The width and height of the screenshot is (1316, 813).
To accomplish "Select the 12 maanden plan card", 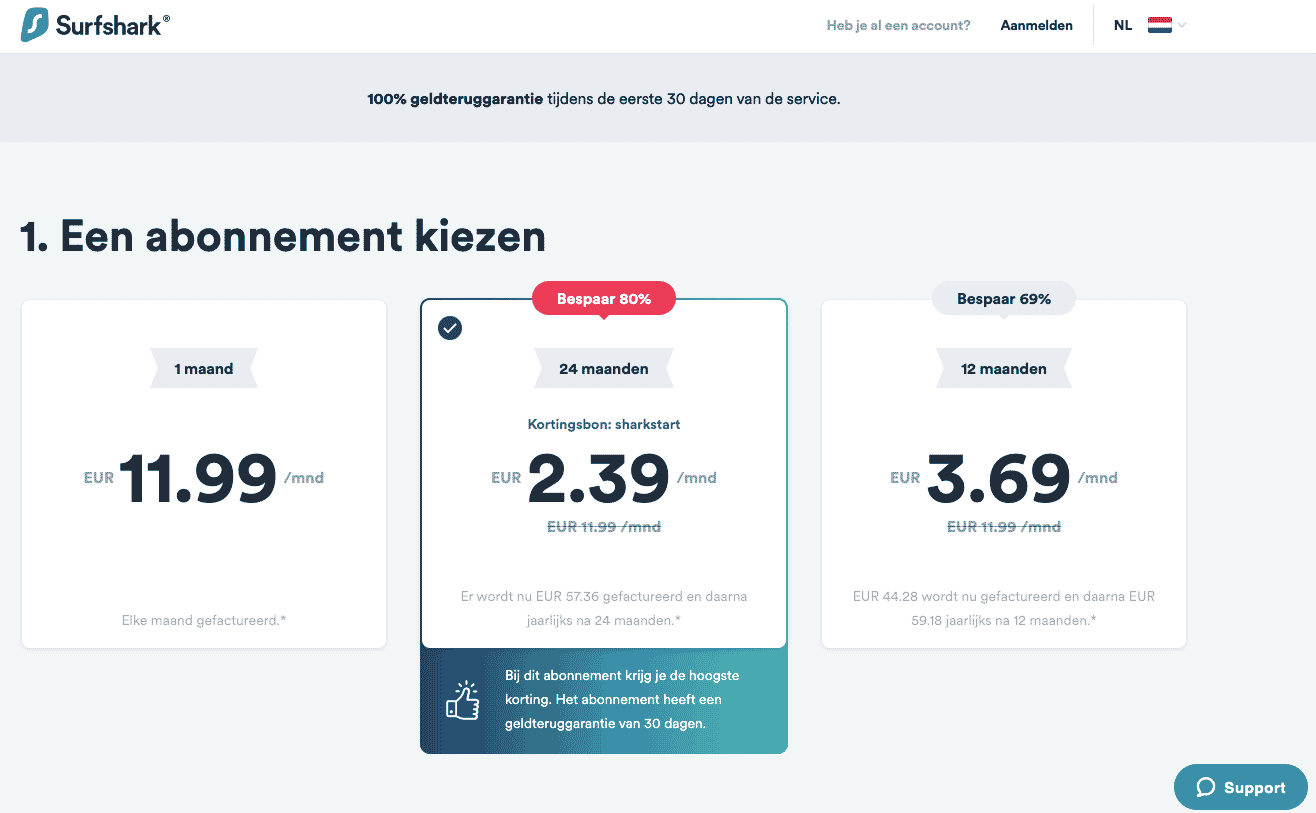I will [1004, 474].
